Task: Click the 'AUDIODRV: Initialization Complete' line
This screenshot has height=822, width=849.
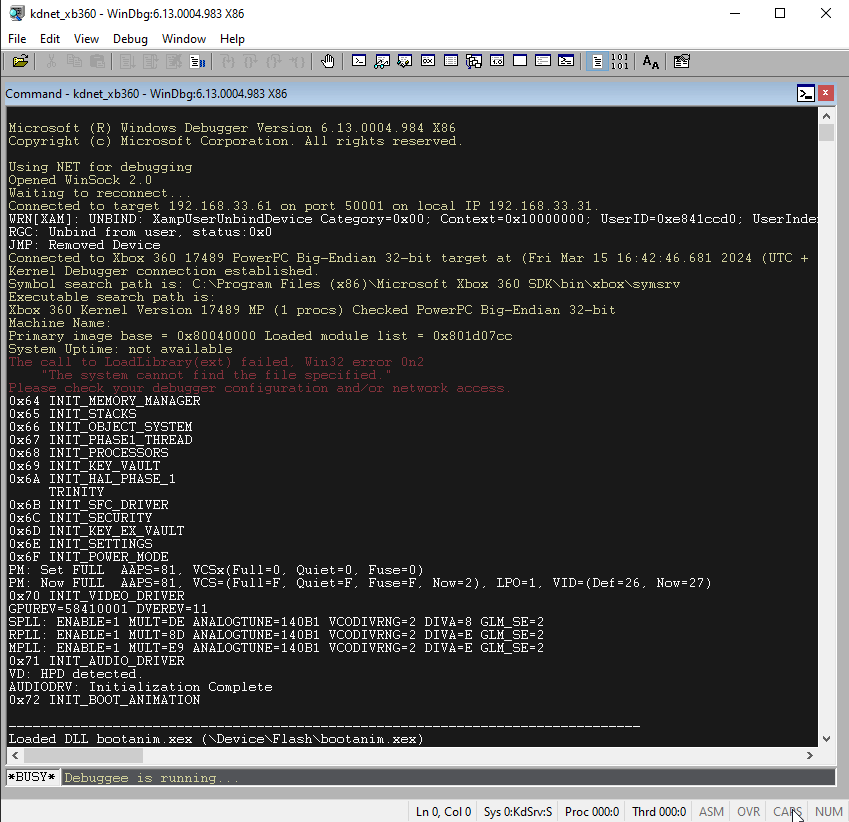Action: point(140,687)
